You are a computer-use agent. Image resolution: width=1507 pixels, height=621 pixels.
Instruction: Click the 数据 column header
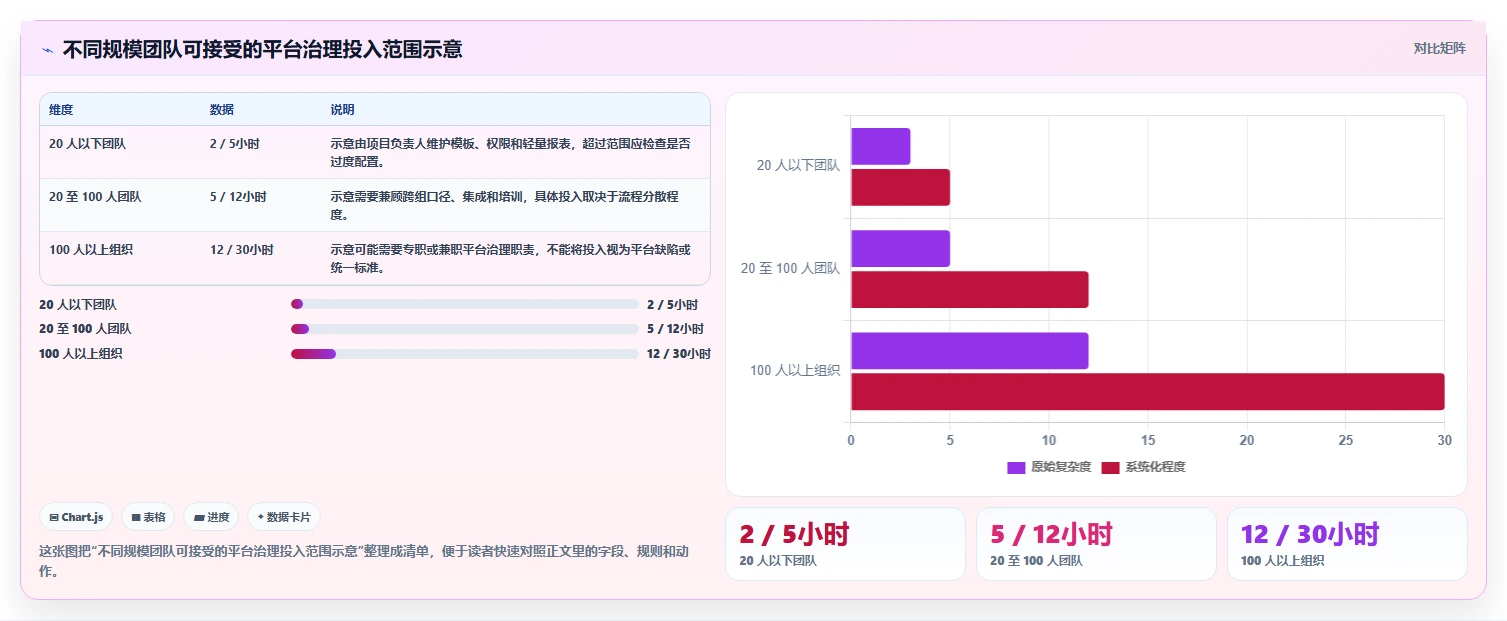coord(222,110)
